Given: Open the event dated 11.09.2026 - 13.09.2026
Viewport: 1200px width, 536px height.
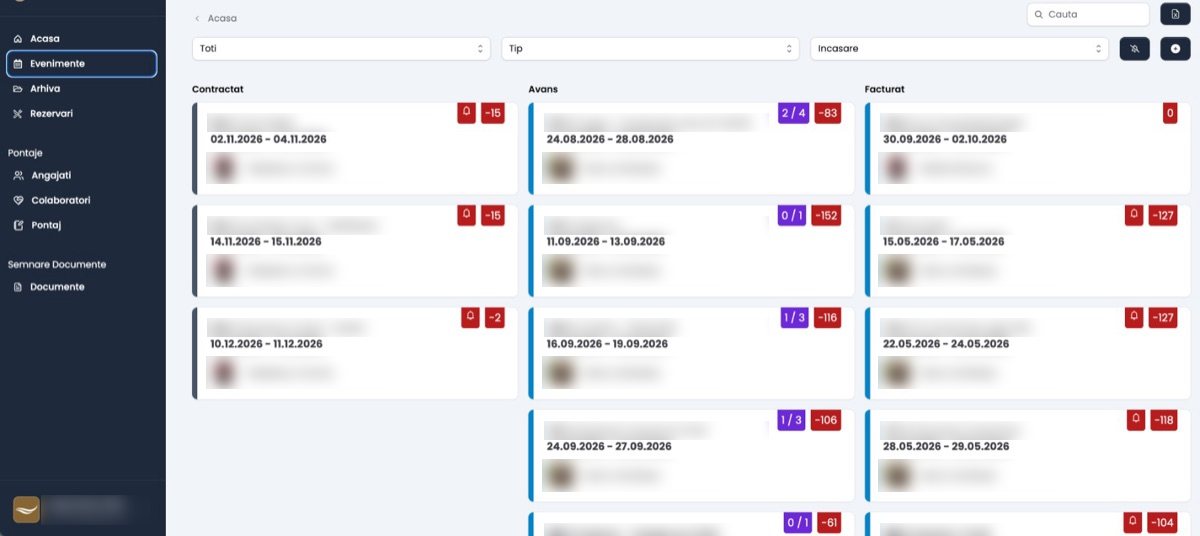Looking at the screenshot, I should point(691,250).
